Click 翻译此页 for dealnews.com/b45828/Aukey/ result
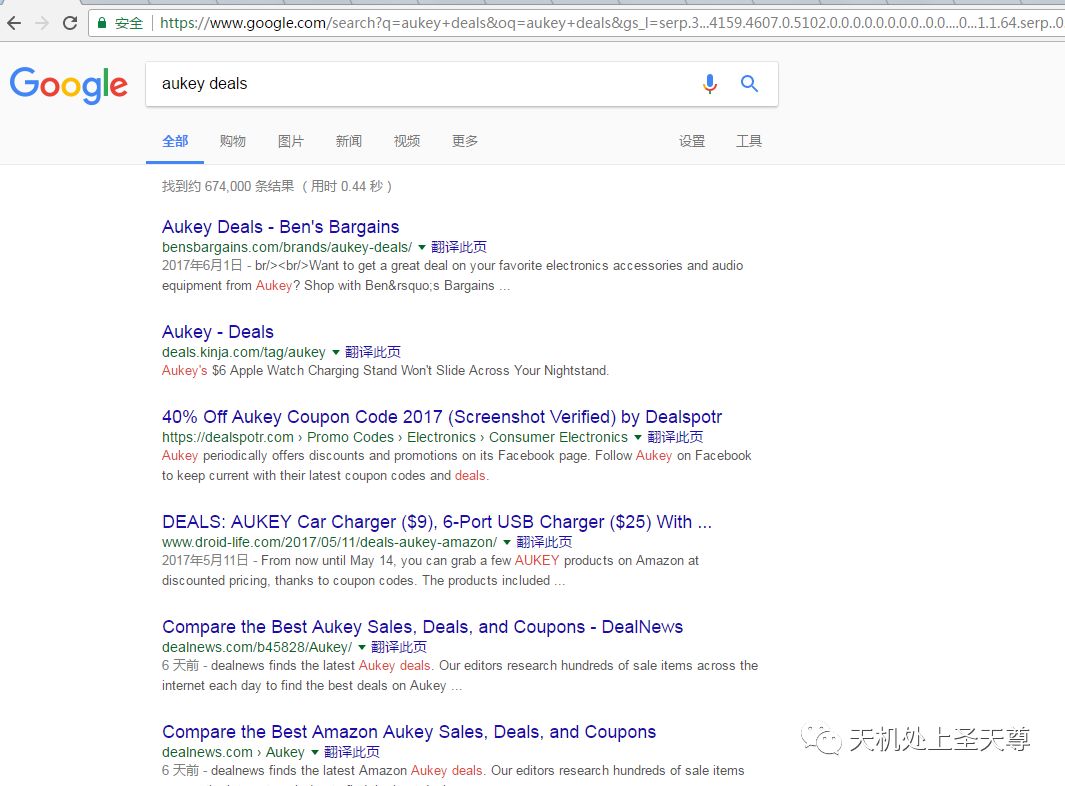Screen dimensions: 1065x786 (x=399, y=647)
